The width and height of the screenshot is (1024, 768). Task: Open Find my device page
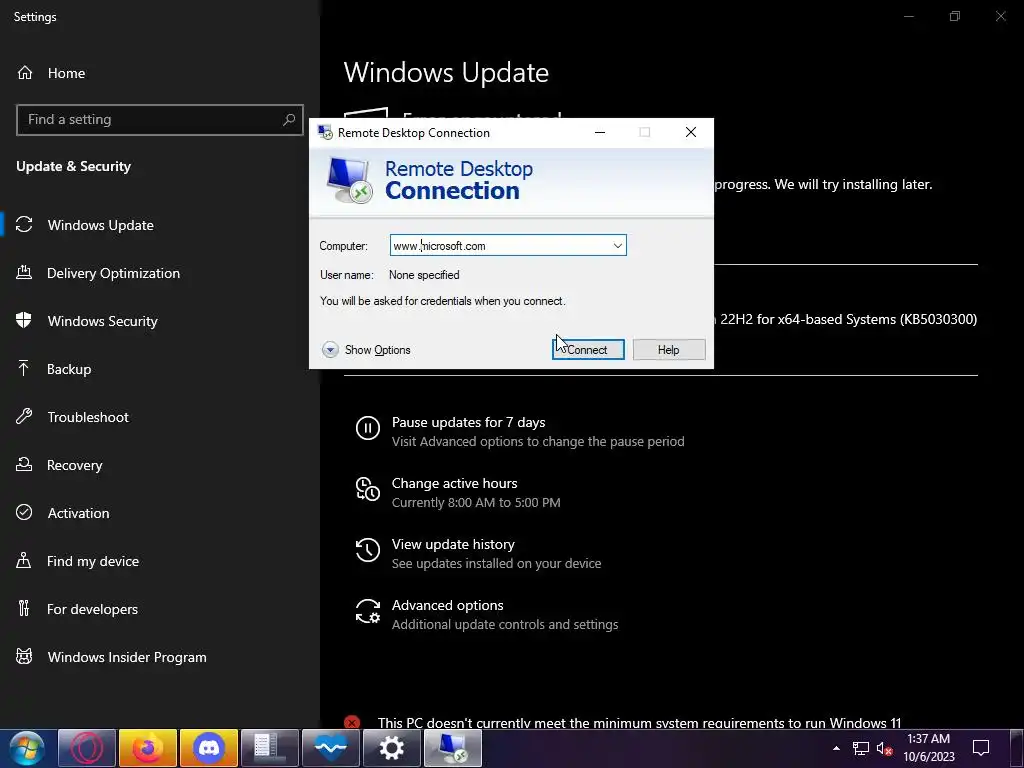(x=93, y=561)
